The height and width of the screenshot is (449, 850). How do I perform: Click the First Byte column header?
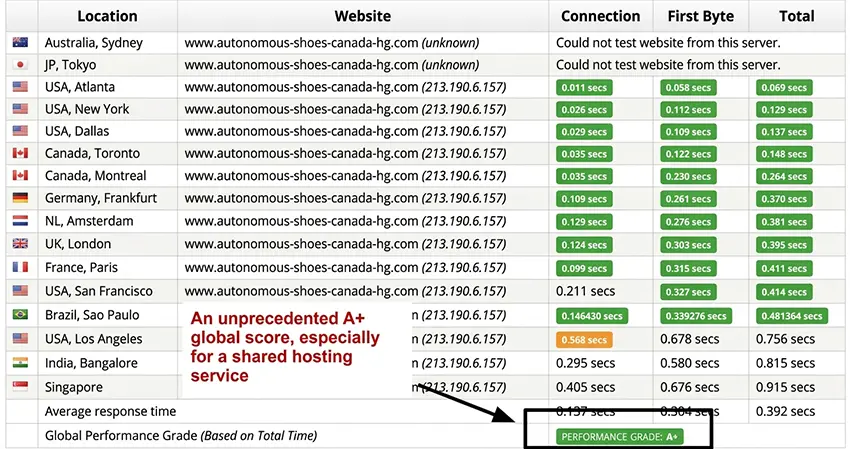(700, 16)
